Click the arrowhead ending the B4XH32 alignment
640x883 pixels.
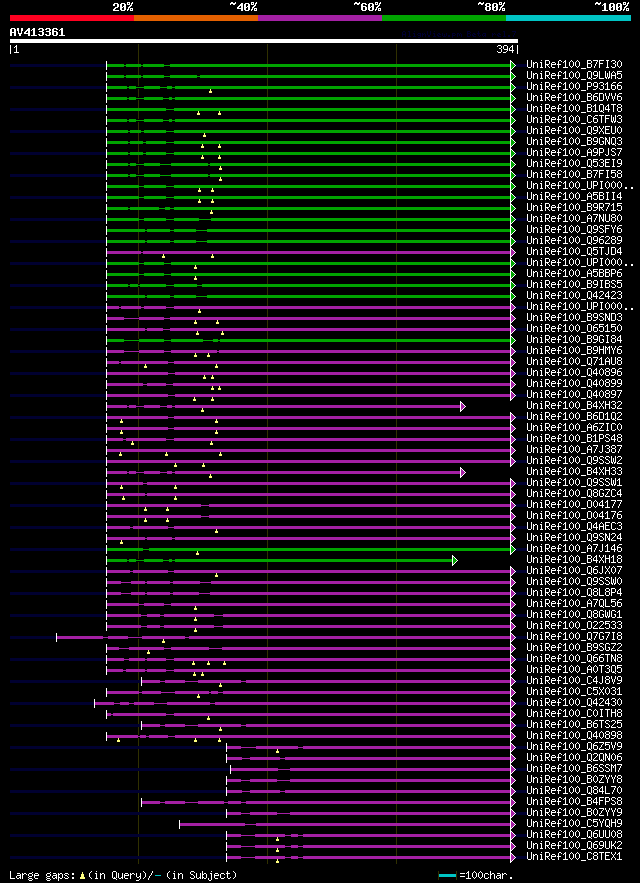463,406
